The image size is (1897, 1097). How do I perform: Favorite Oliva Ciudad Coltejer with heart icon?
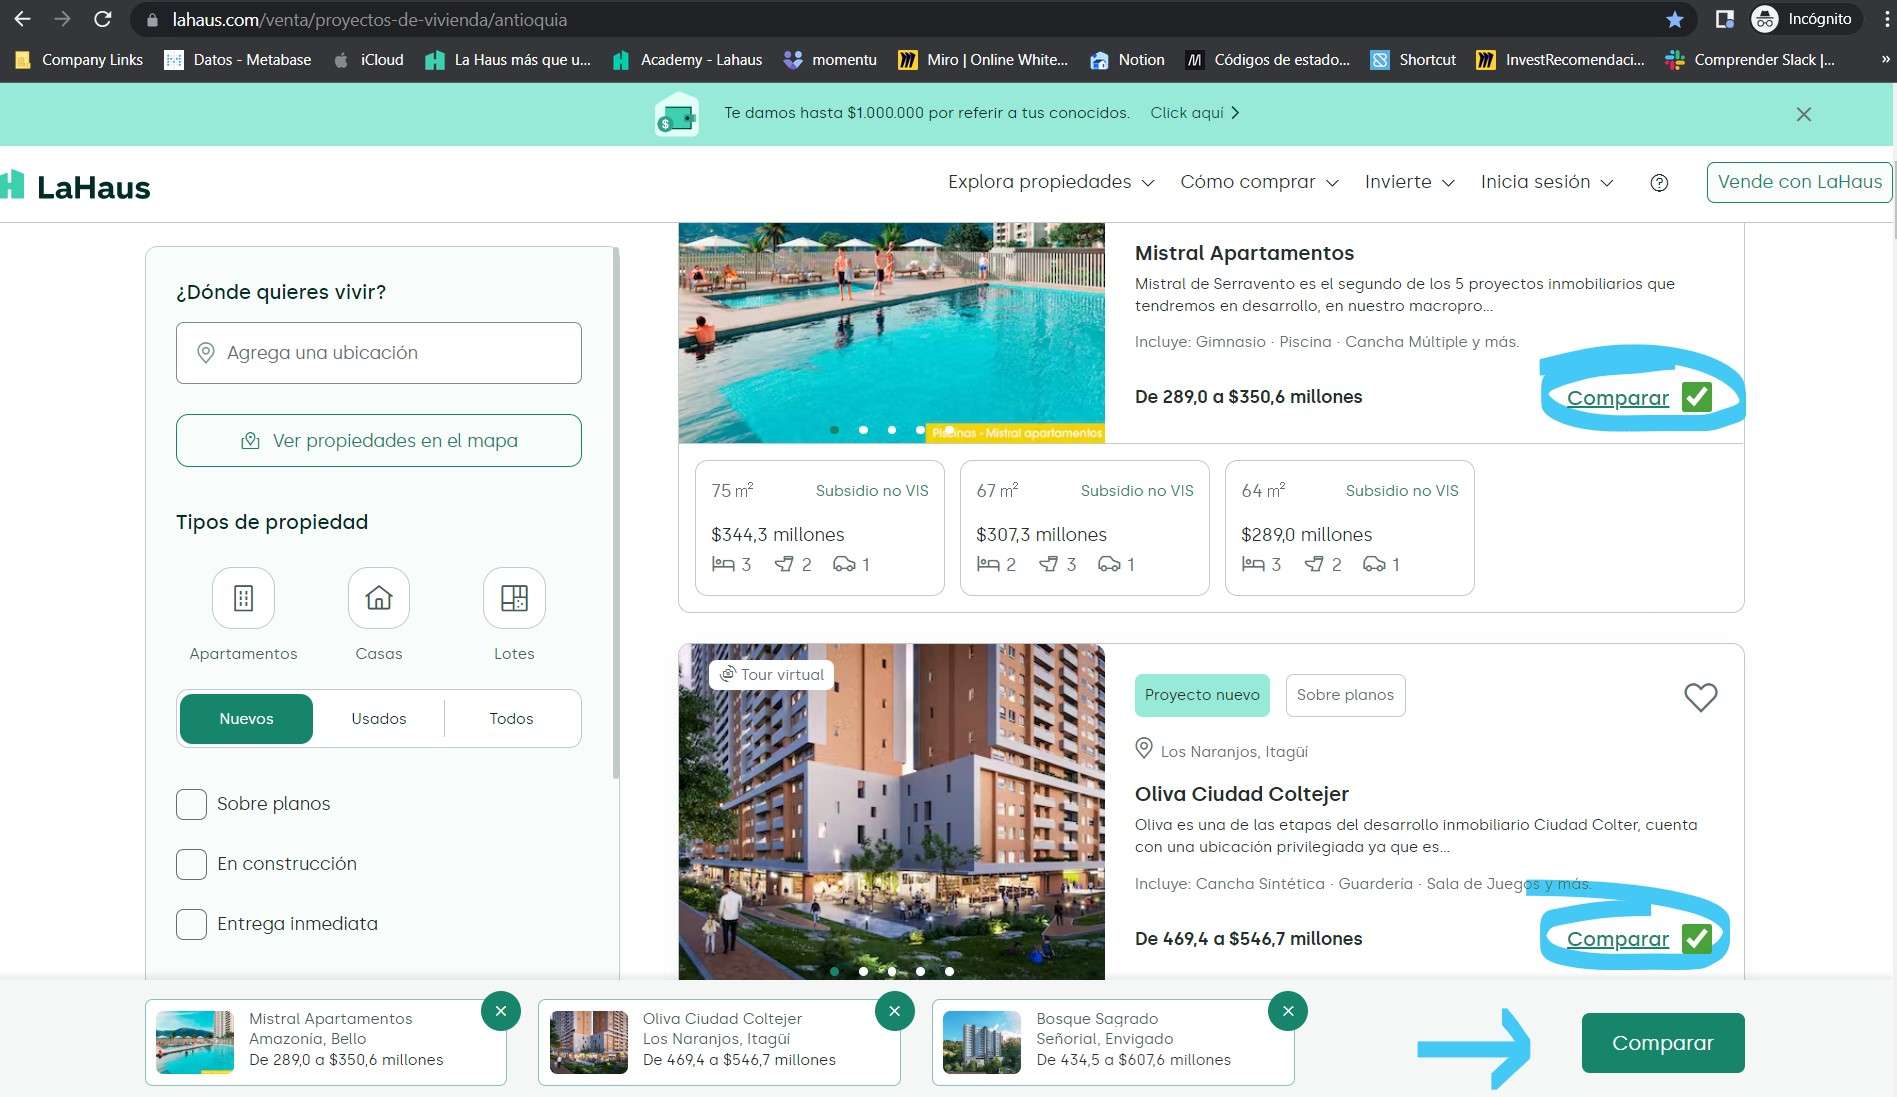[x=1700, y=697]
